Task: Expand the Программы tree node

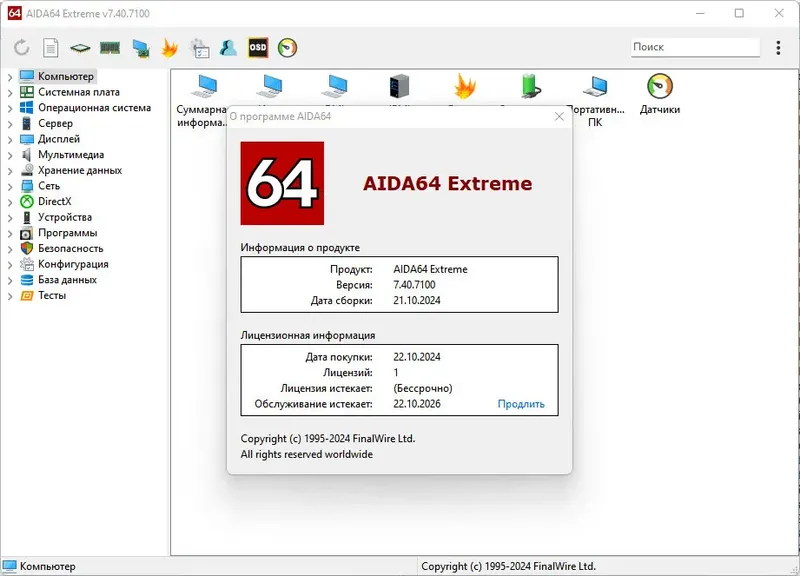Action: coord(10,234)
